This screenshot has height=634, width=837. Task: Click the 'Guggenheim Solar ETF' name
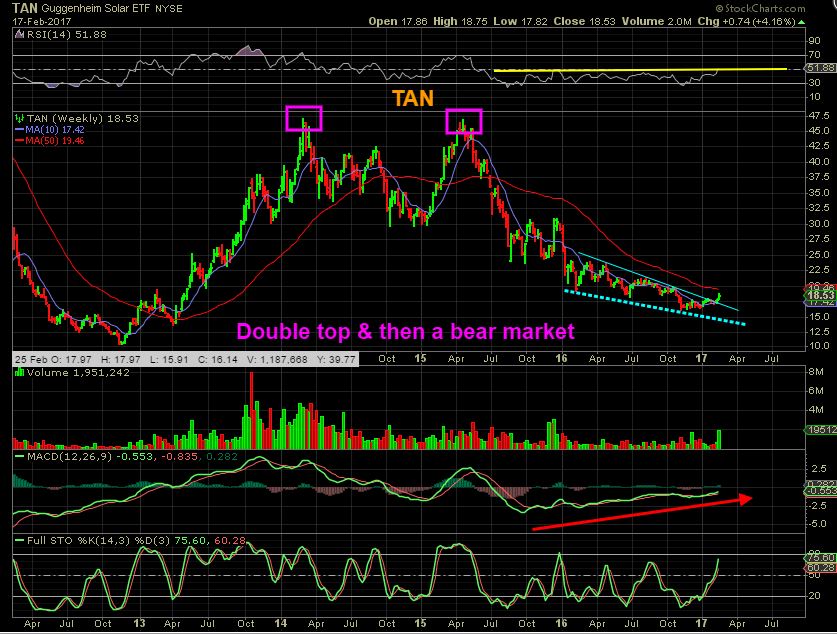[x=95, y=9]
